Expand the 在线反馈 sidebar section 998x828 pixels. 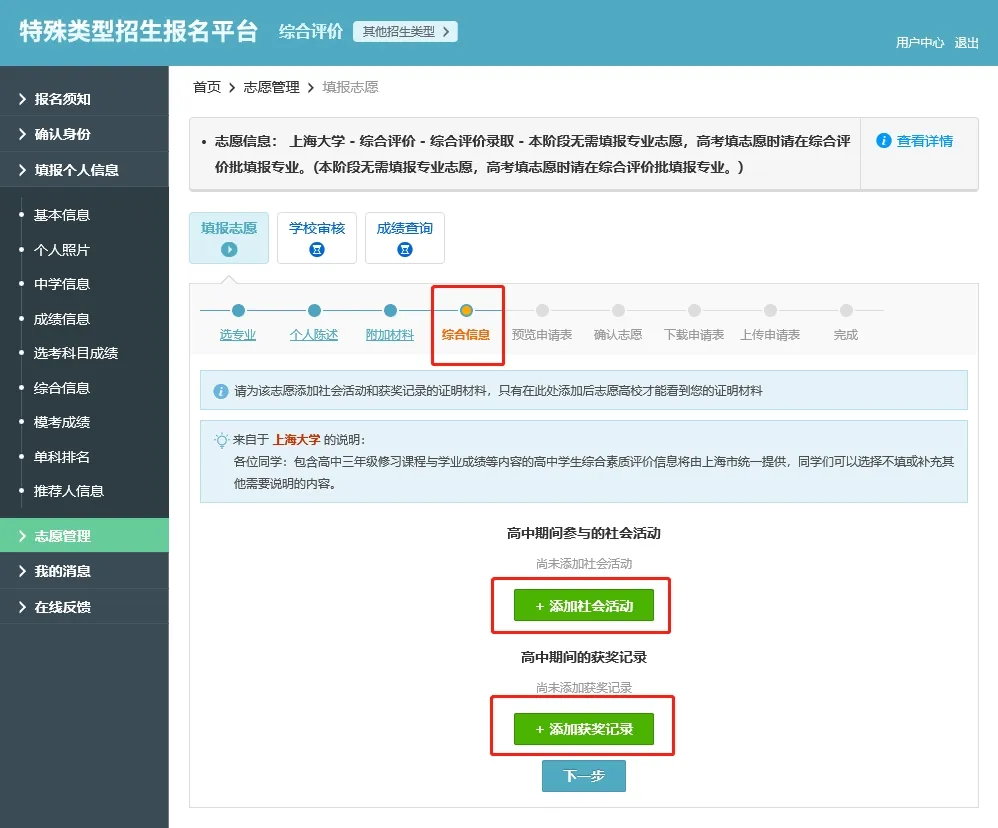coord(84,607)
